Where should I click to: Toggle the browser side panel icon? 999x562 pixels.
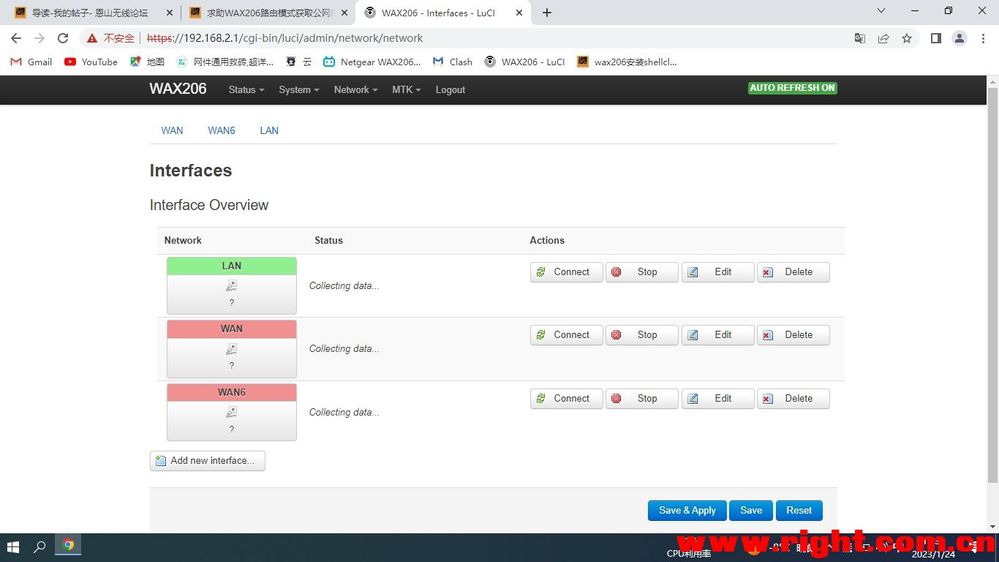click(x=936, y=38)
